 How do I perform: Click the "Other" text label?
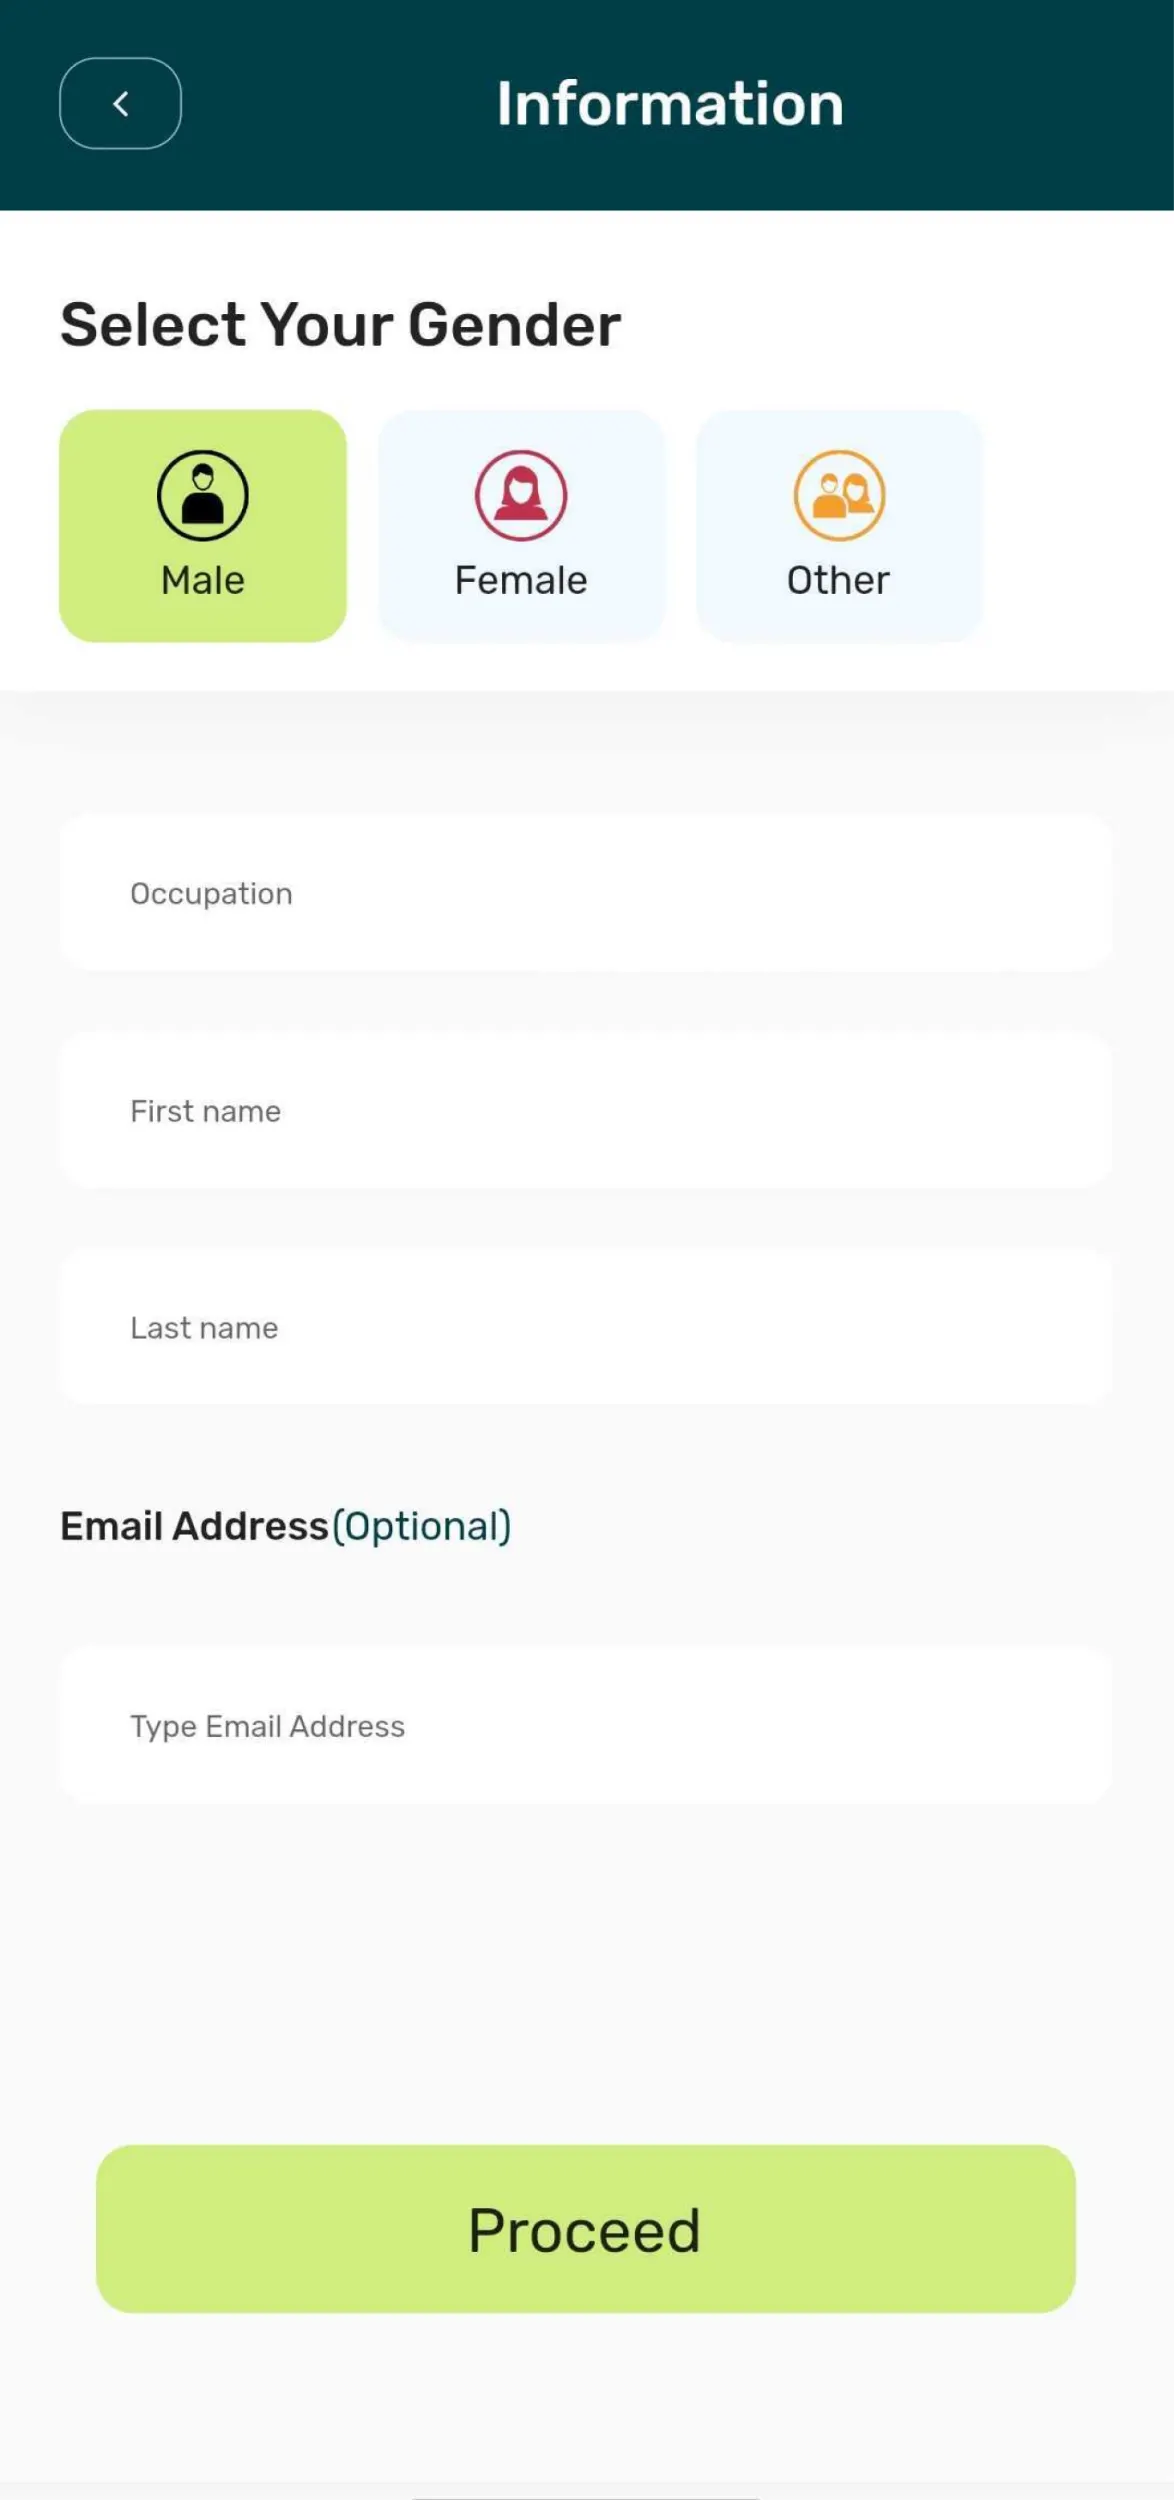[839, 580]
